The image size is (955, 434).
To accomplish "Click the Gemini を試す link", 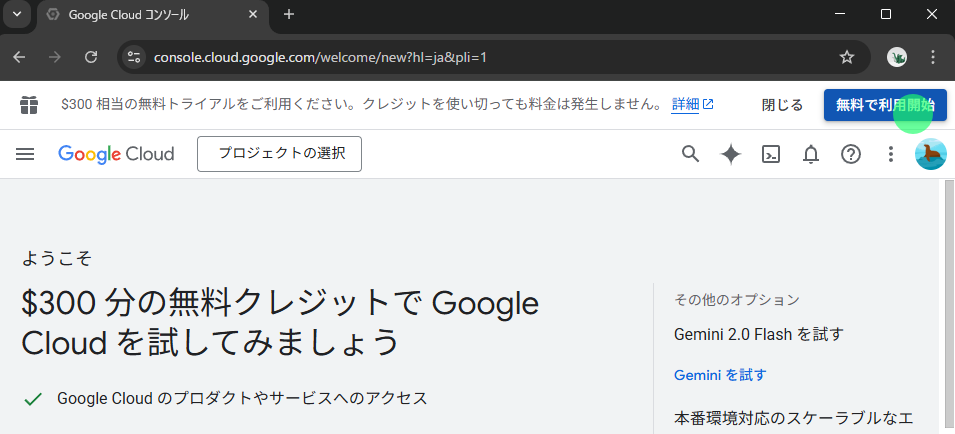I will (x=720, y=375).
